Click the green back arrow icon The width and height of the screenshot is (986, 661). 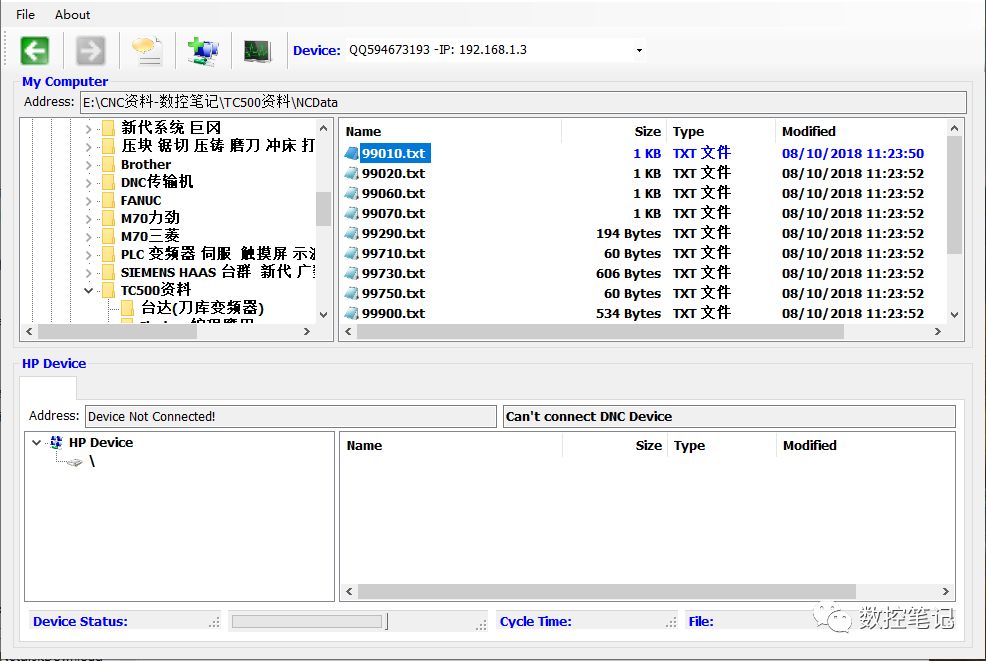point(35,50)
